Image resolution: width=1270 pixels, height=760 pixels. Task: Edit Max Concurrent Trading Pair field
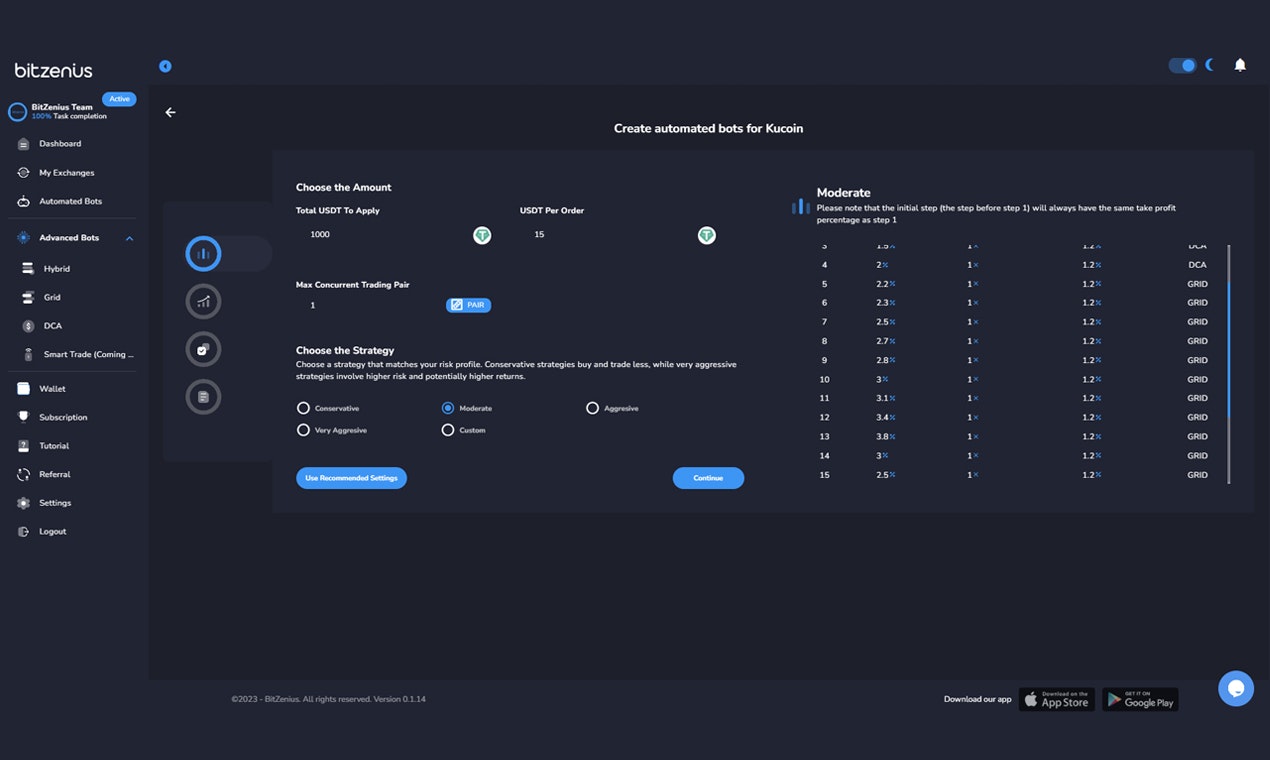click(369, 305)
